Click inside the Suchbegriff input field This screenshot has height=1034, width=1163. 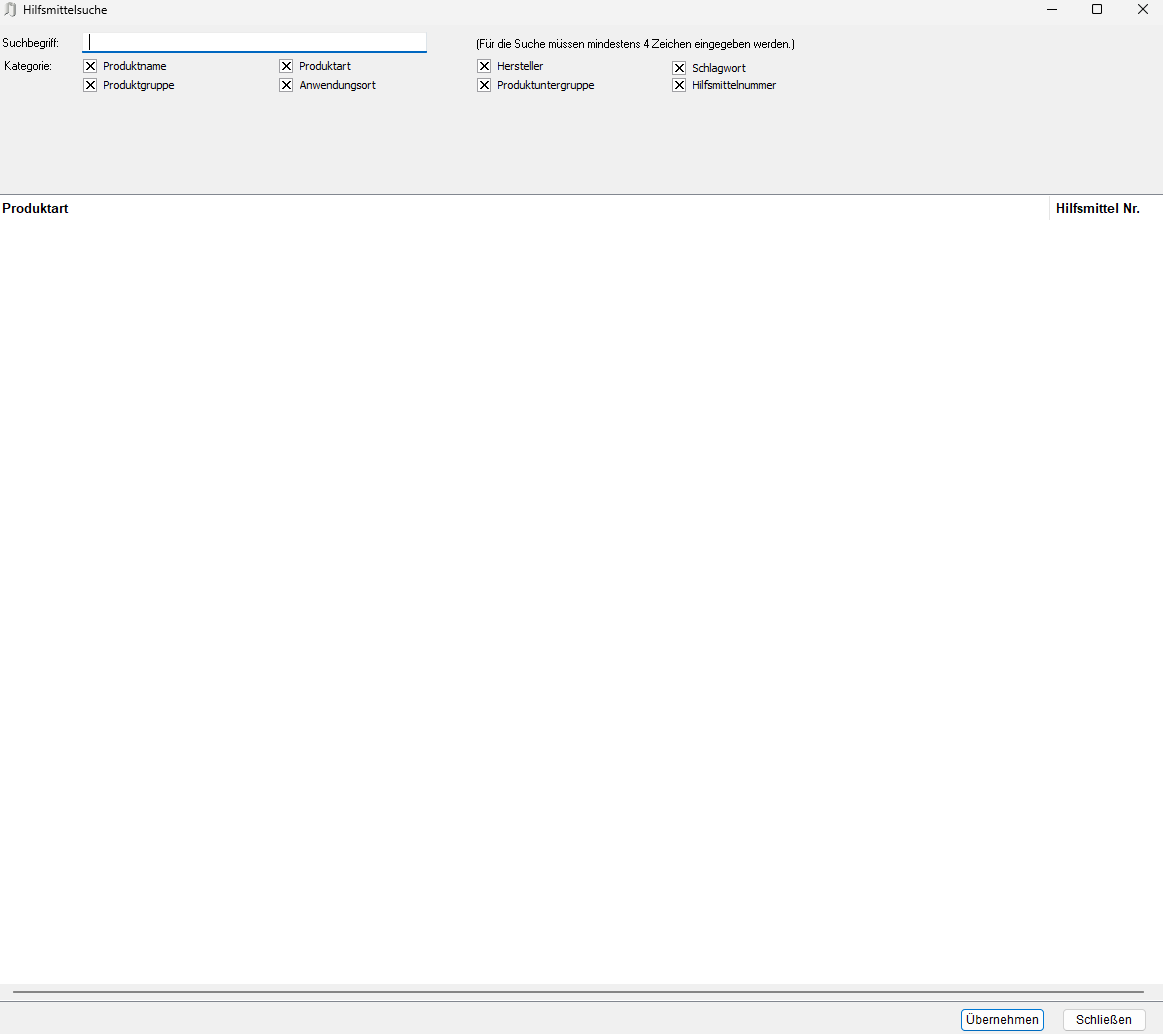tap(254, 42)
